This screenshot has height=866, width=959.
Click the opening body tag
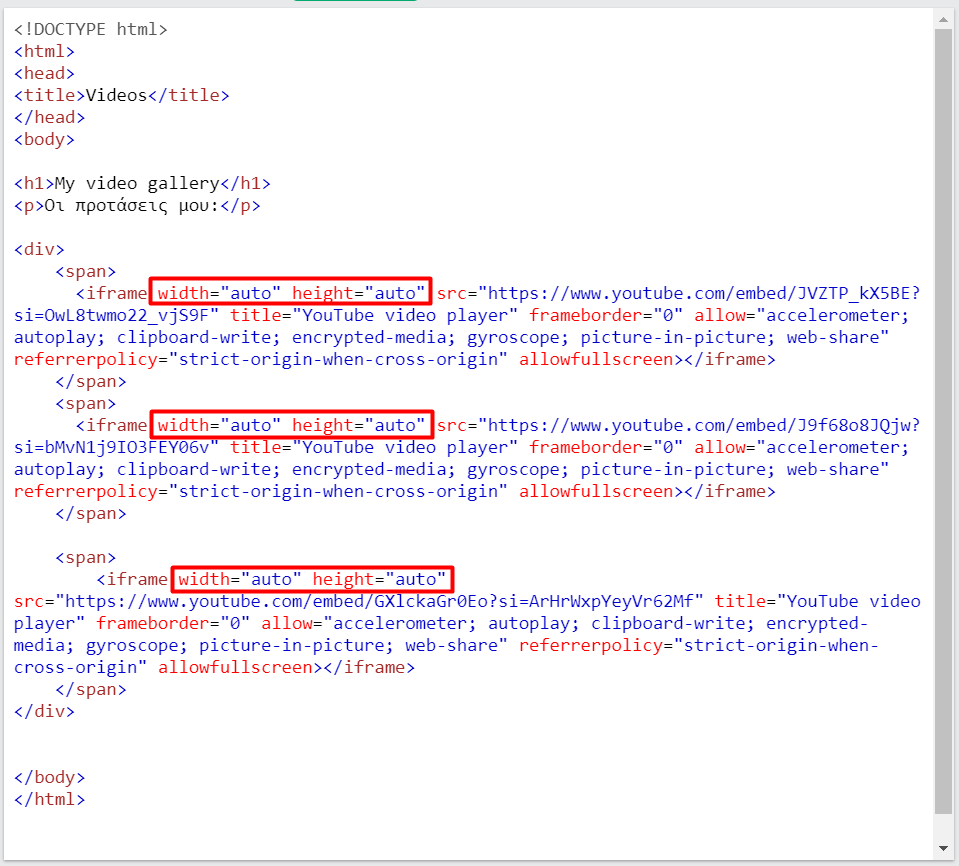44,139
